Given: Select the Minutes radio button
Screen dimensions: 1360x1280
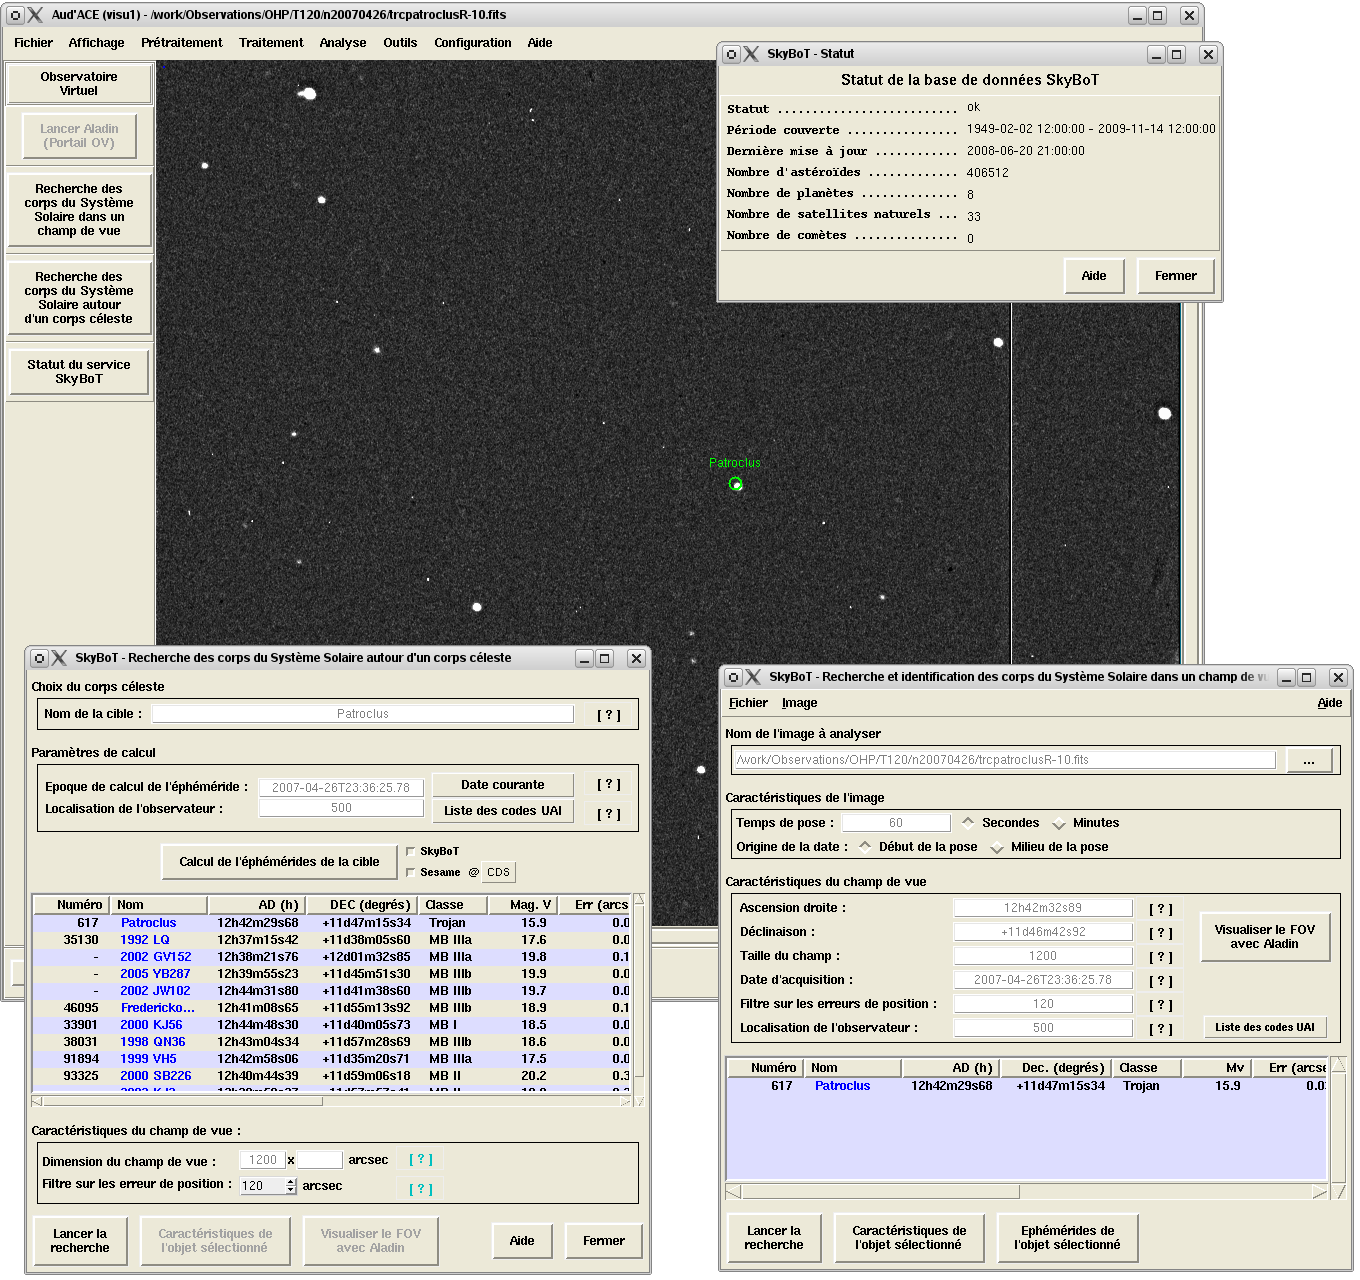Looking at the screenshot, I should click(x=1059, y=823).
